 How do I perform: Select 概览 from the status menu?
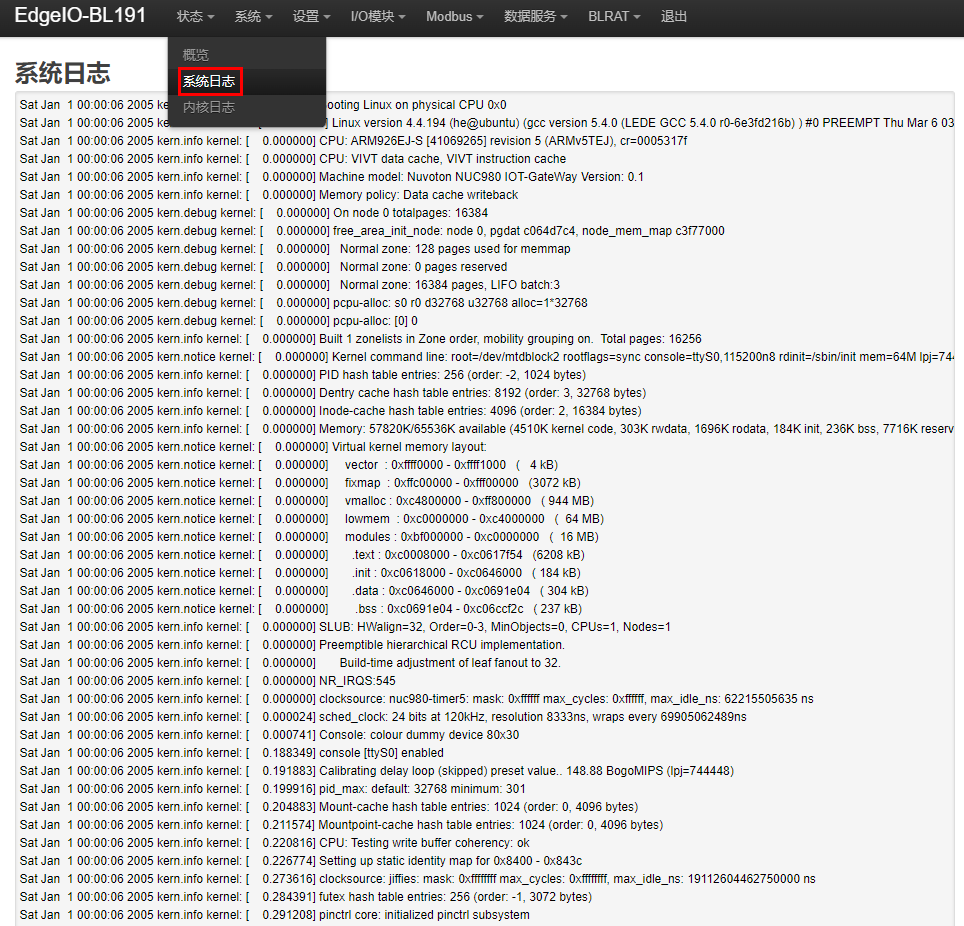tap(196, 55)
